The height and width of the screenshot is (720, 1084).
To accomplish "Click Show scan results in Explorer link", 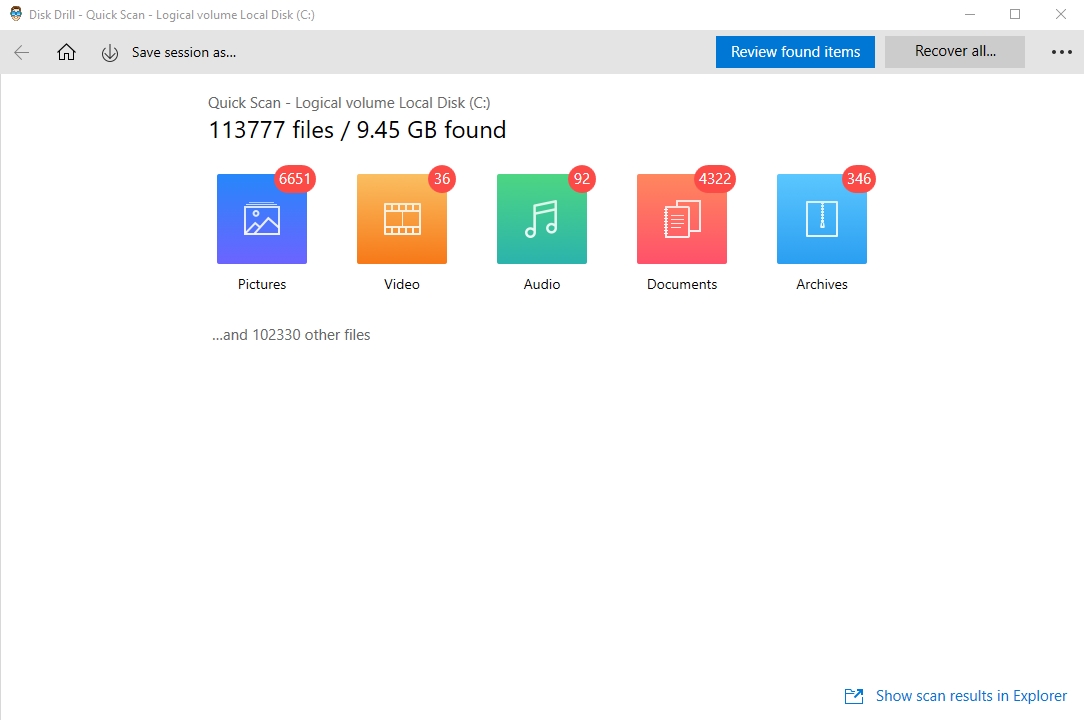I will [971, 696].
